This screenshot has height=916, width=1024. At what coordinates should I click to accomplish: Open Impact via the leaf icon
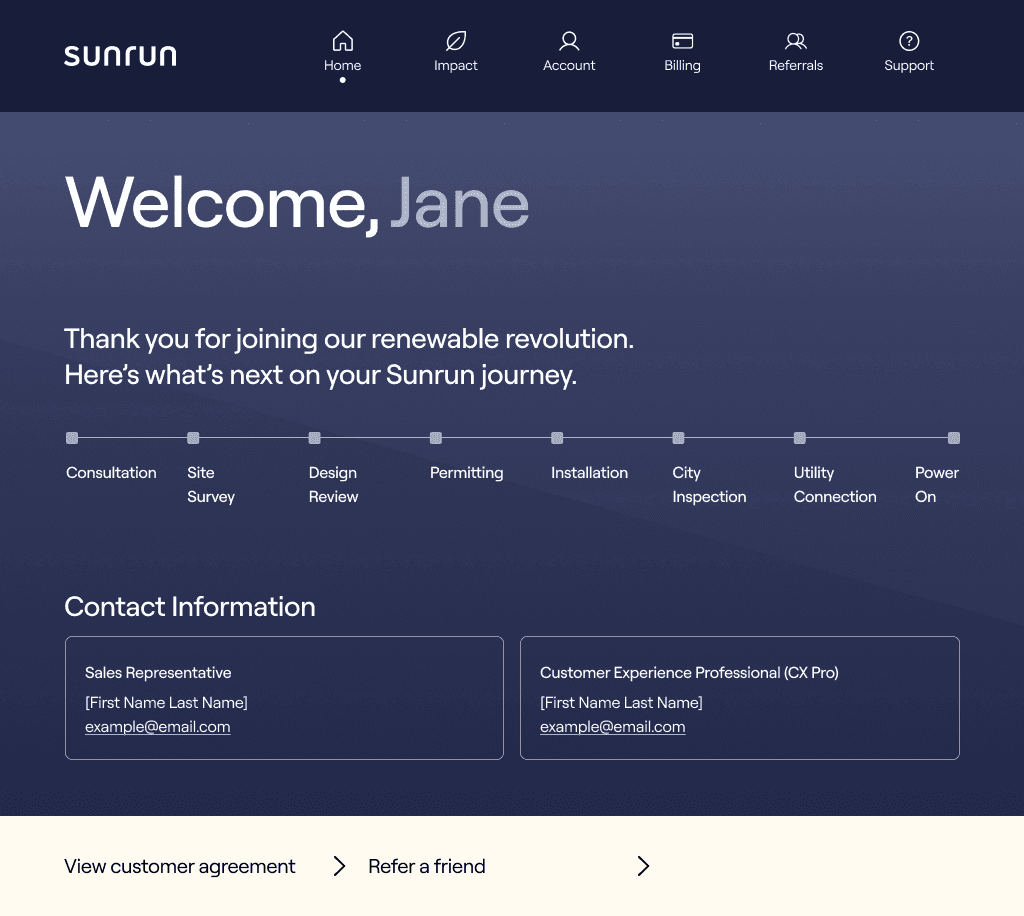coord(456,40)
